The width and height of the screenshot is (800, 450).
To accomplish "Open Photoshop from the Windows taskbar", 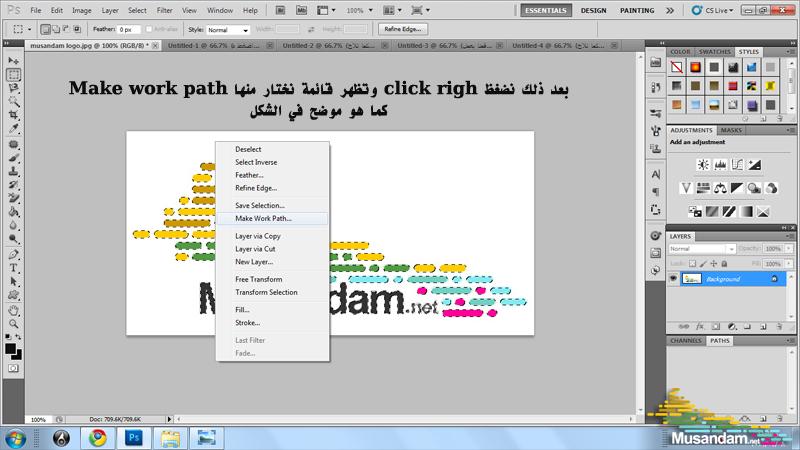I will pyautogui.click(x=134, y=438).
